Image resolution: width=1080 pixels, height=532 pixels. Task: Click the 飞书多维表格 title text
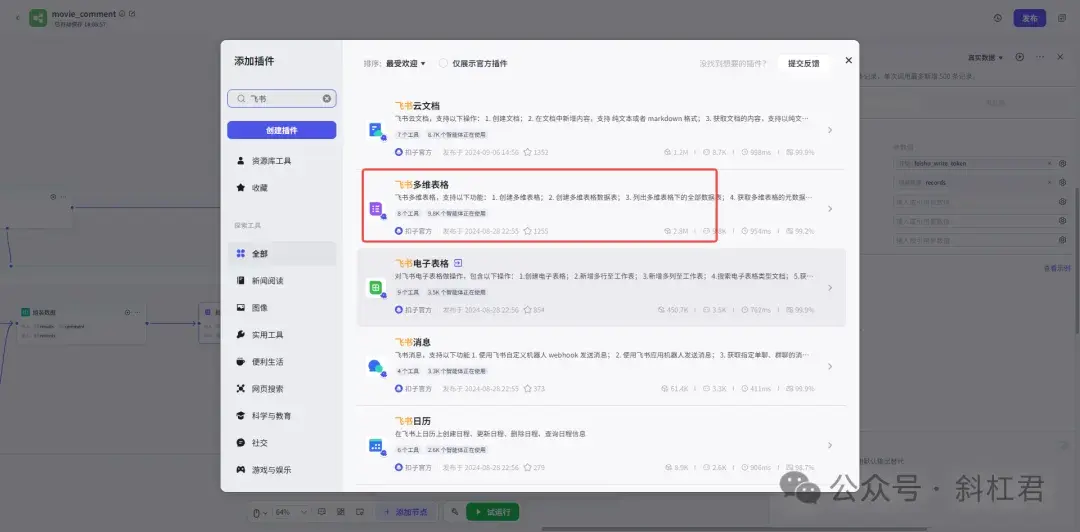(422, 184)
